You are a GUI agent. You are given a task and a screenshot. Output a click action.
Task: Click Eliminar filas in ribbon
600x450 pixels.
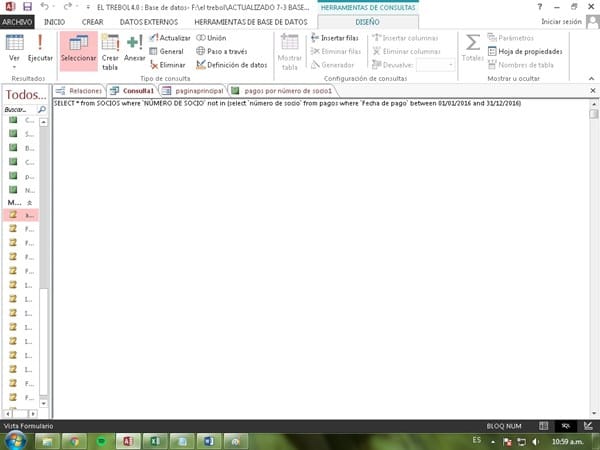click(336, 51)
